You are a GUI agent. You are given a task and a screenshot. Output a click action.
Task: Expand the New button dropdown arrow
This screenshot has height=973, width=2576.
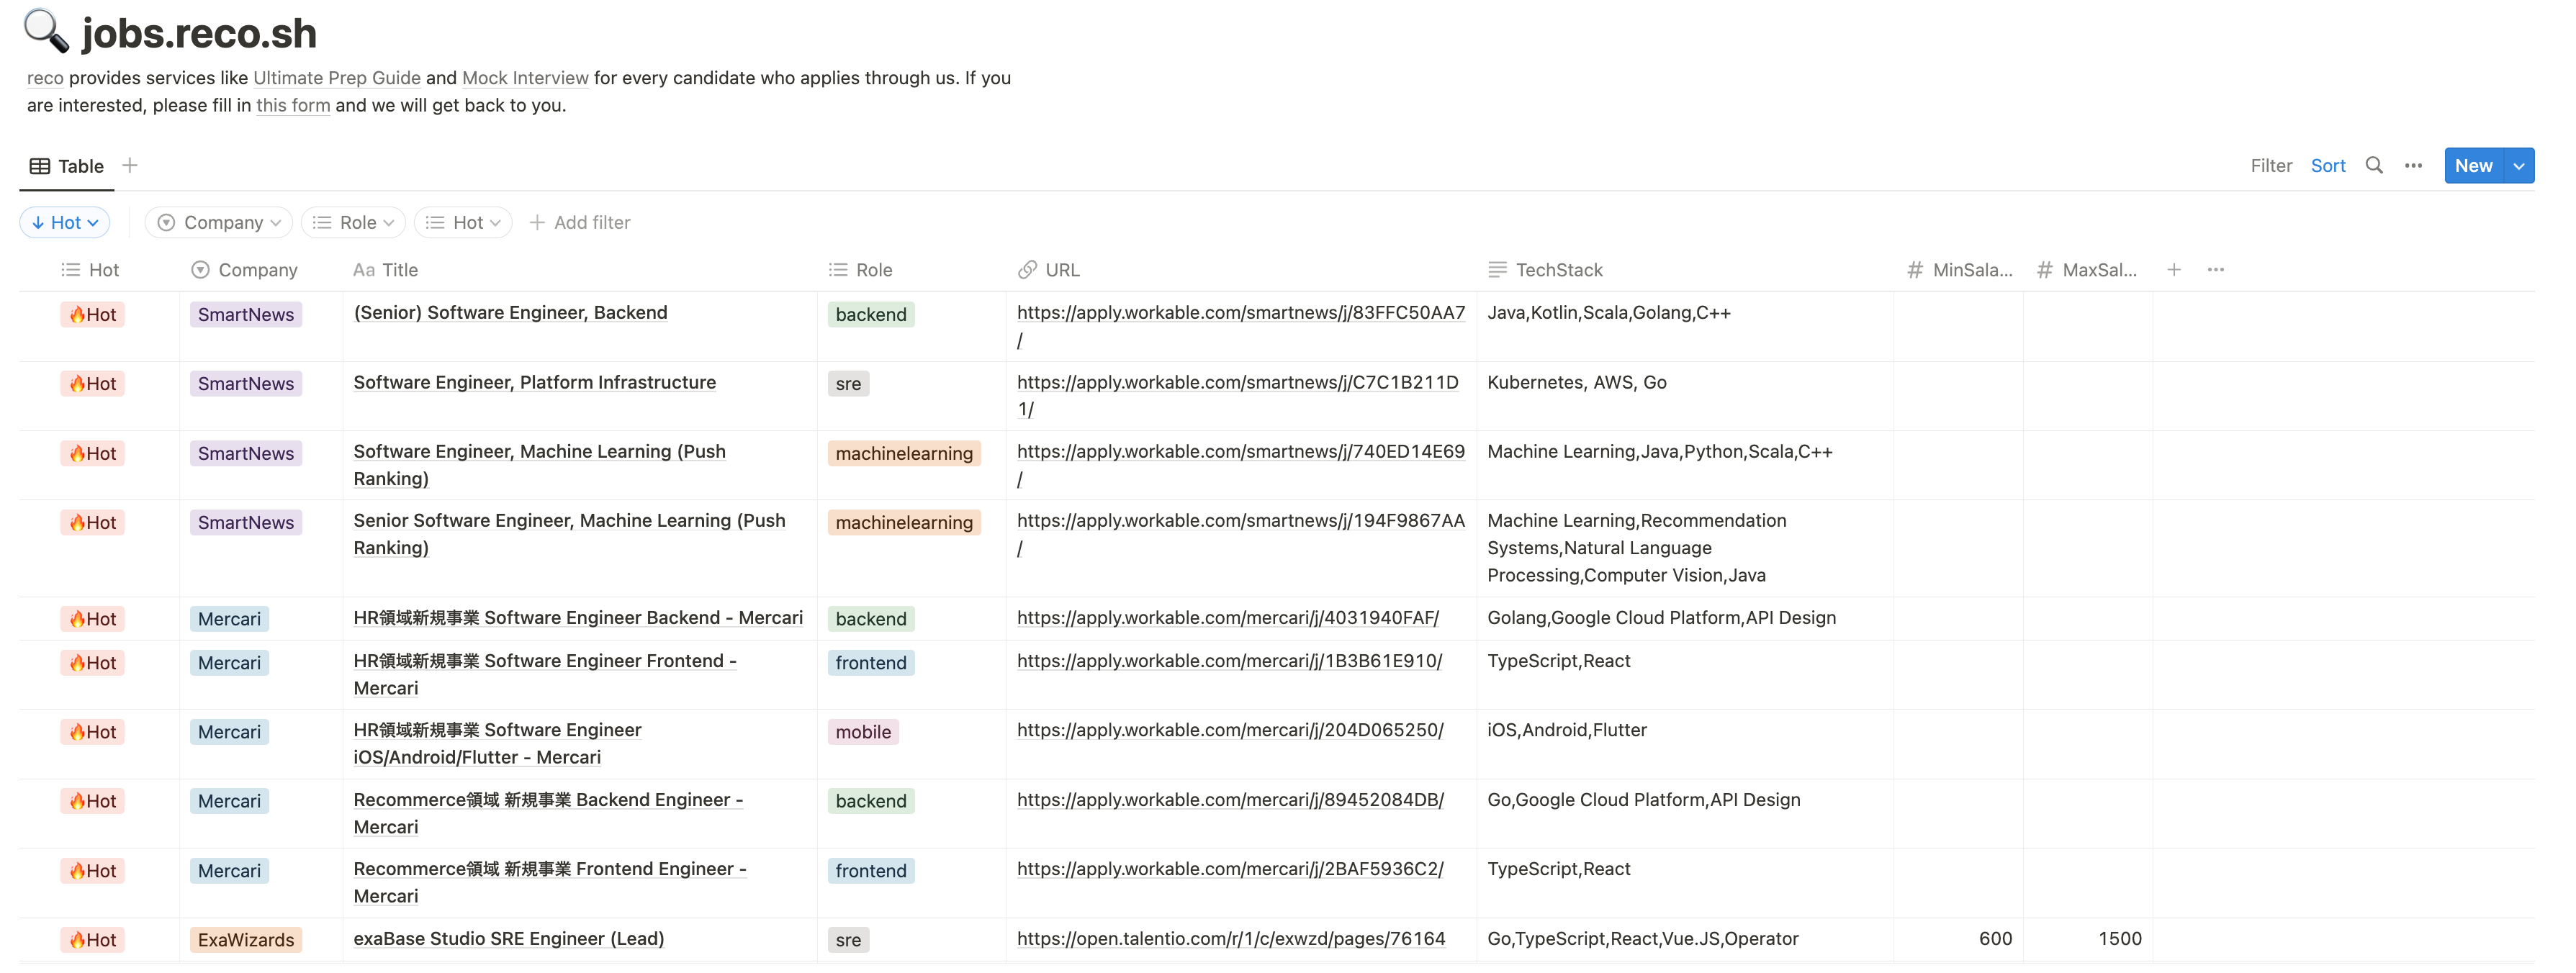(x=2519, y=166)
